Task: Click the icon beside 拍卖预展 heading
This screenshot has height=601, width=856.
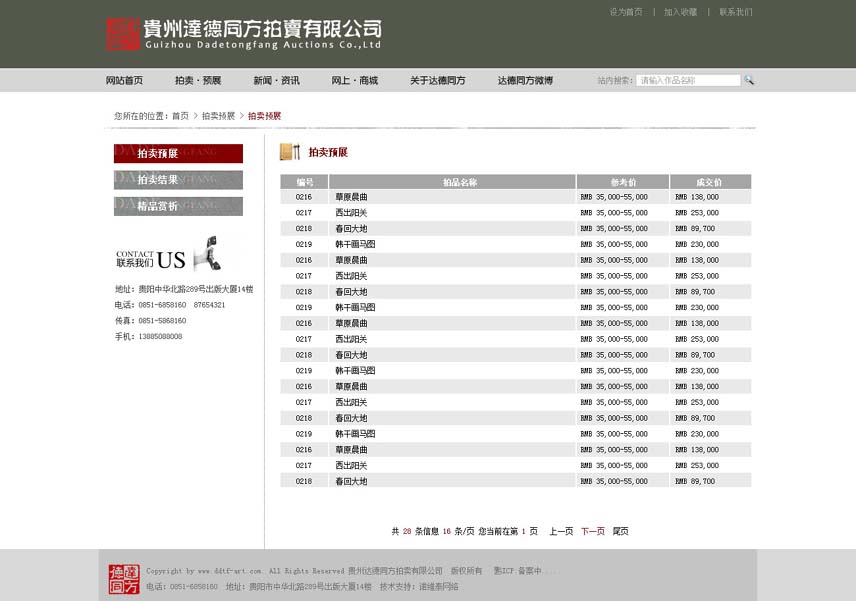Action: tap(290, 152)
